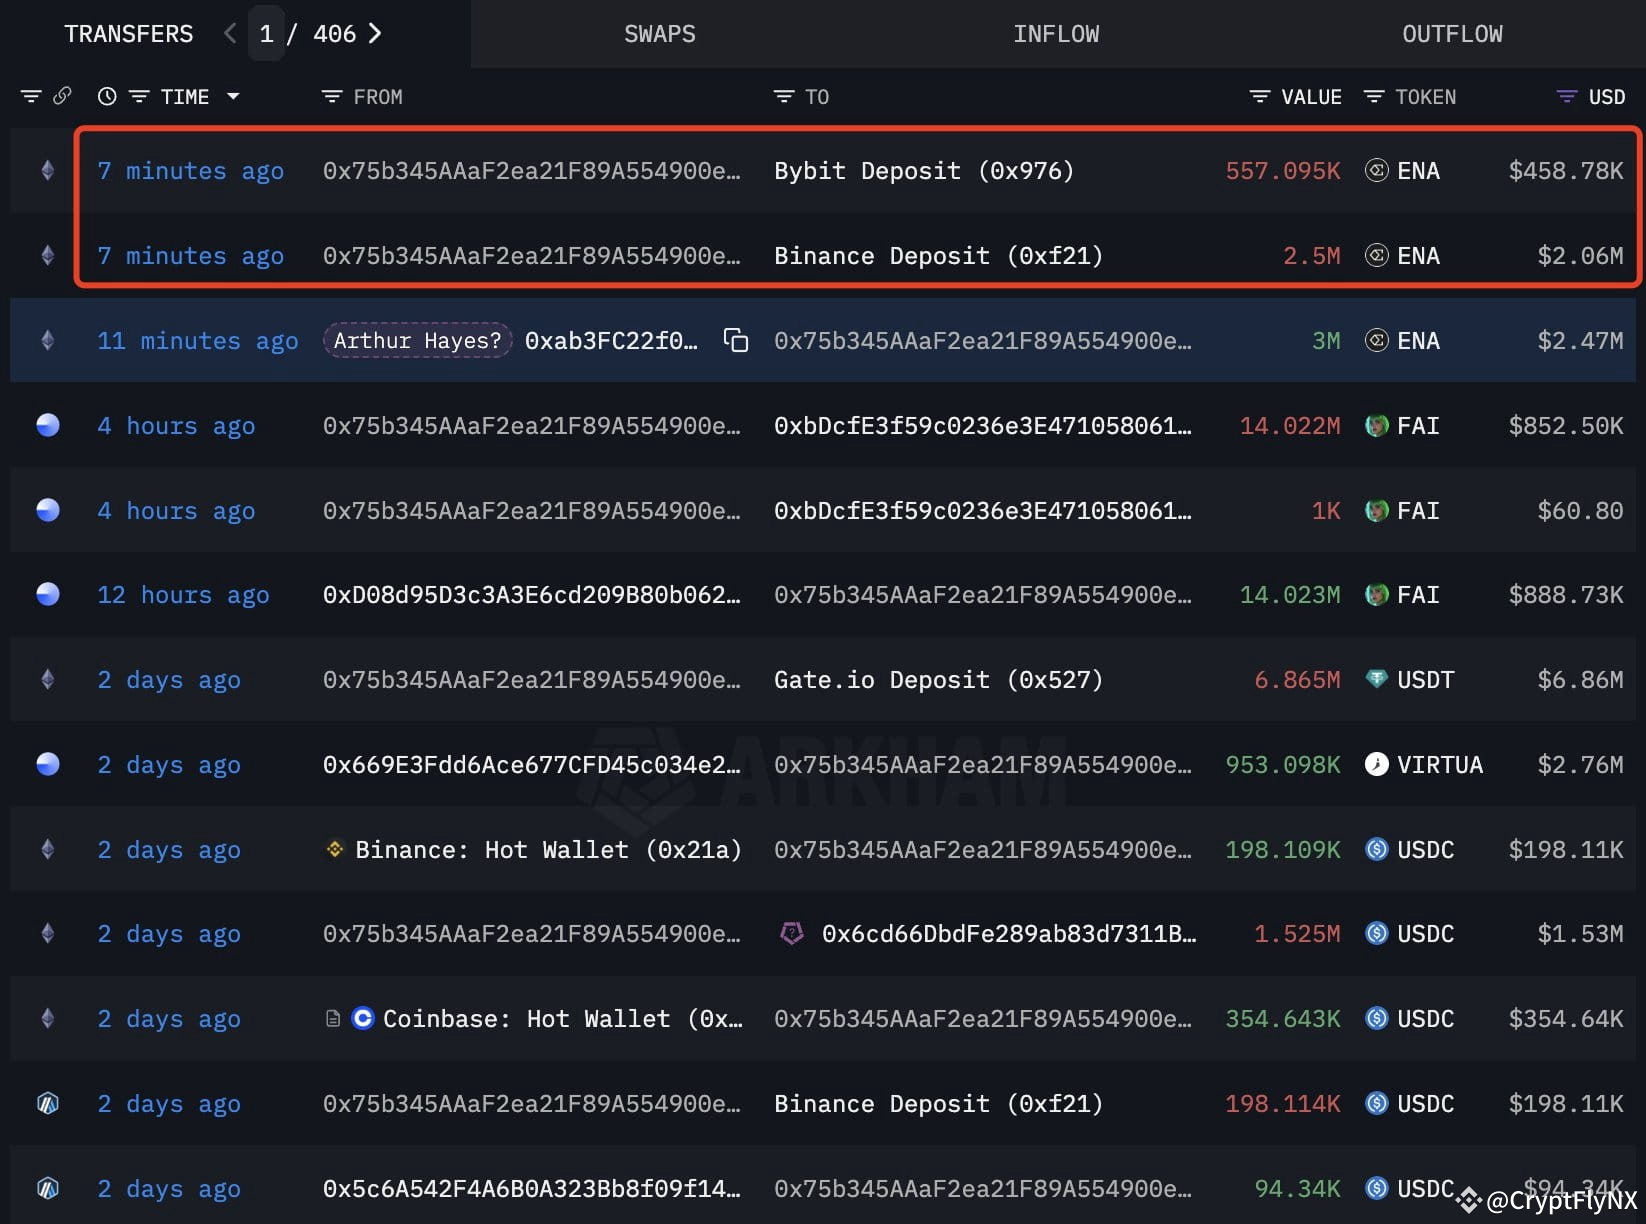Open 7 minutes ago Binance transaction
Viewport: 1646px width, 1224px height.
(190, 256)
